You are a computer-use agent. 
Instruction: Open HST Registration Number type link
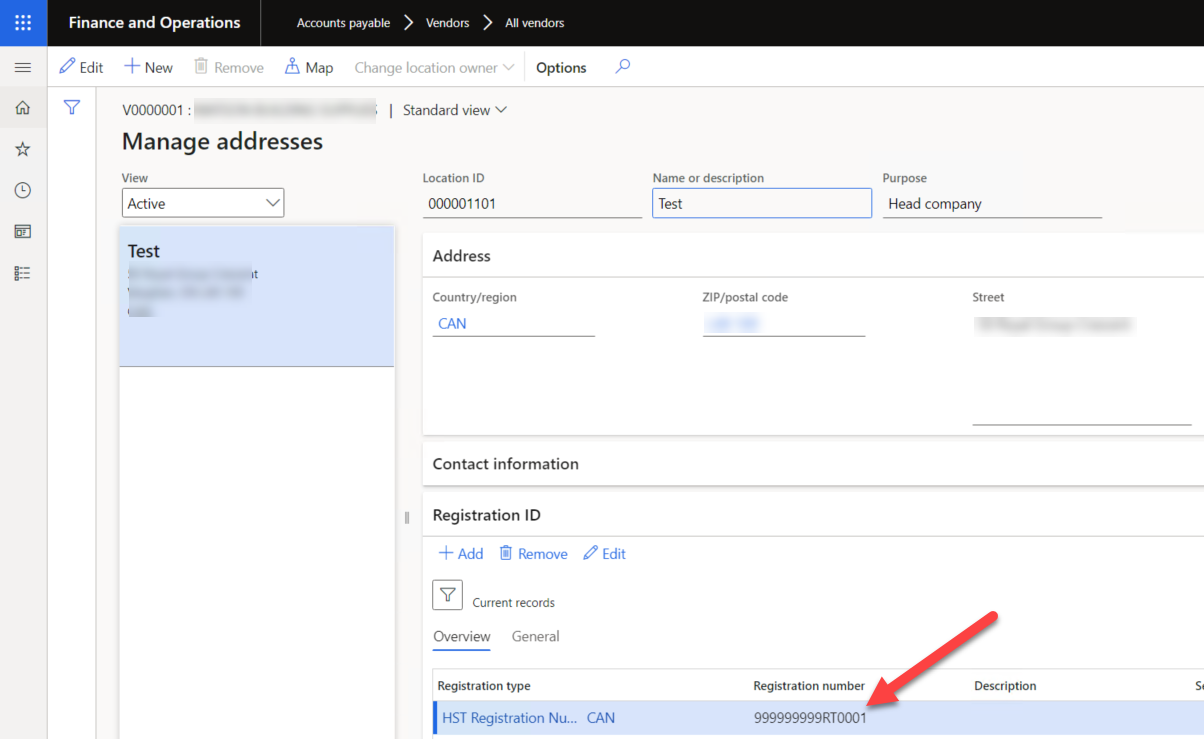pos(510,718)
